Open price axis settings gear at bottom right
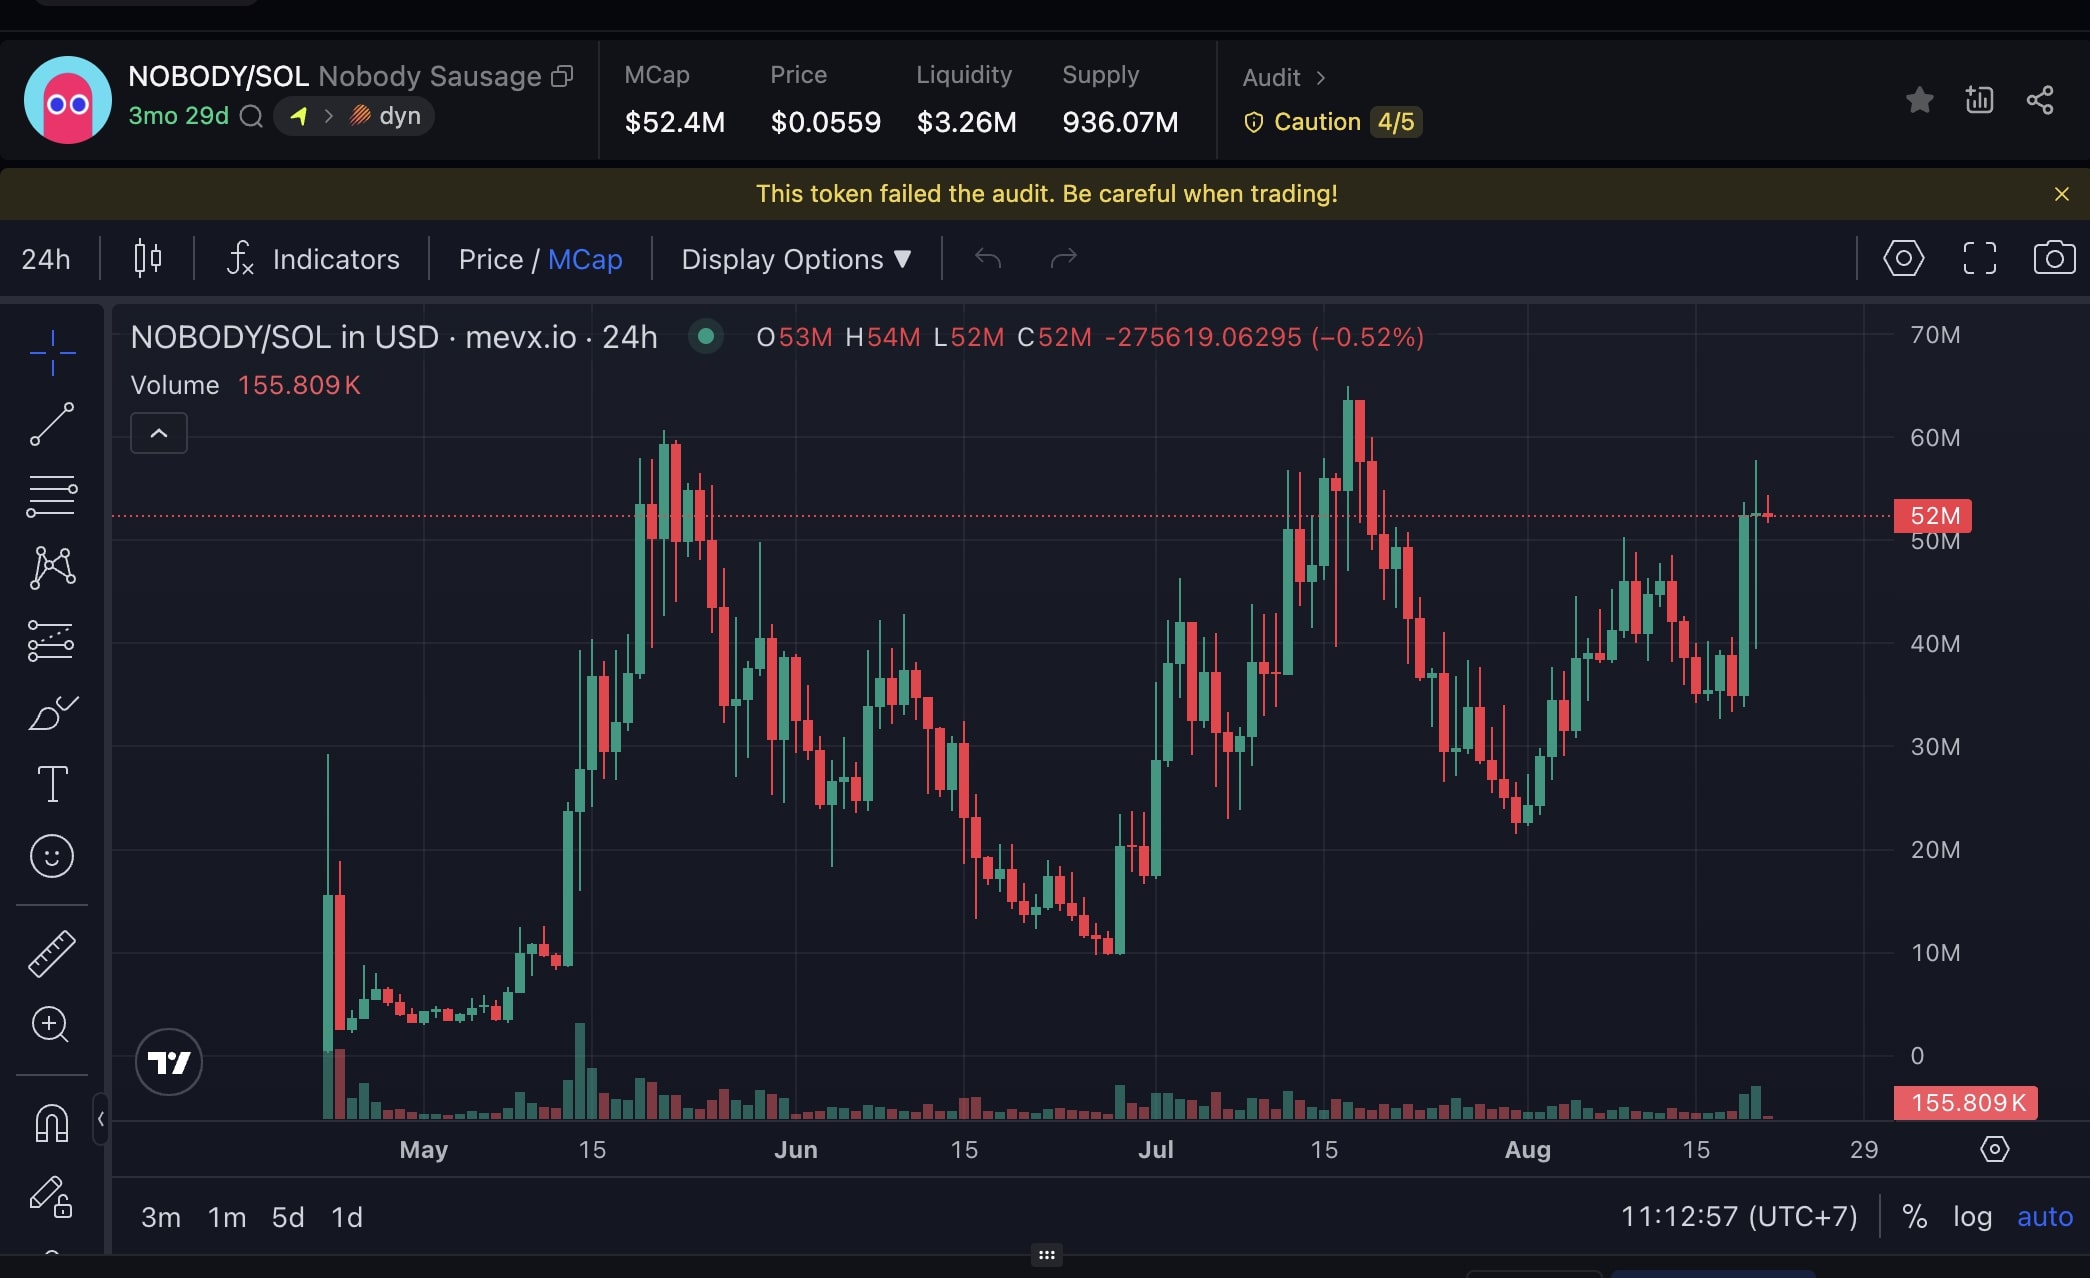The height and width of the screenshot is (1278, 2090). [1994, 1149]
